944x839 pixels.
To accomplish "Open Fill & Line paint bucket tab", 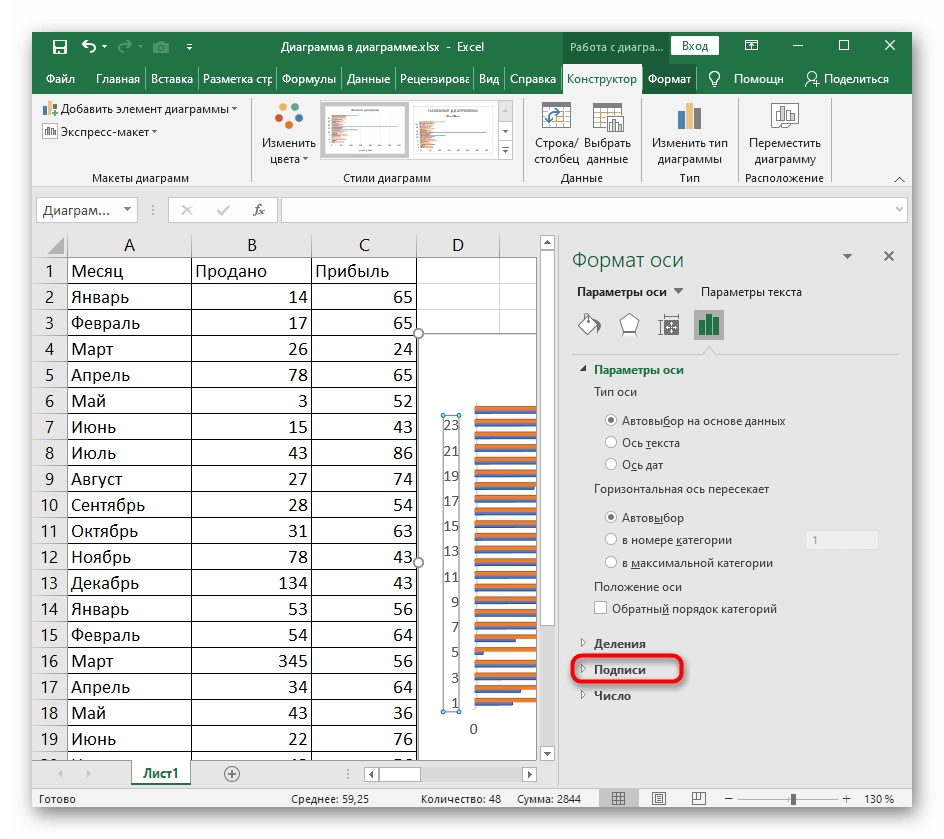I will (589, 325).
